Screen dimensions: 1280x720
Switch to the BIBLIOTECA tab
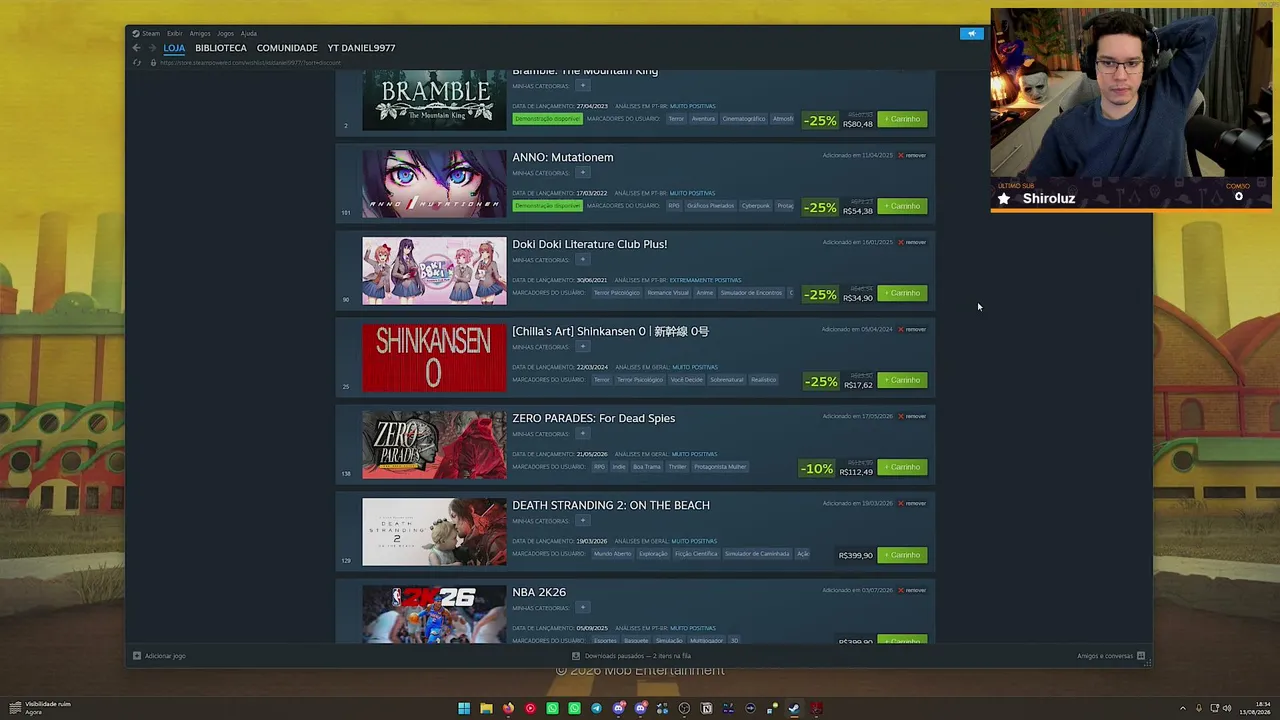tap(221, 48)
